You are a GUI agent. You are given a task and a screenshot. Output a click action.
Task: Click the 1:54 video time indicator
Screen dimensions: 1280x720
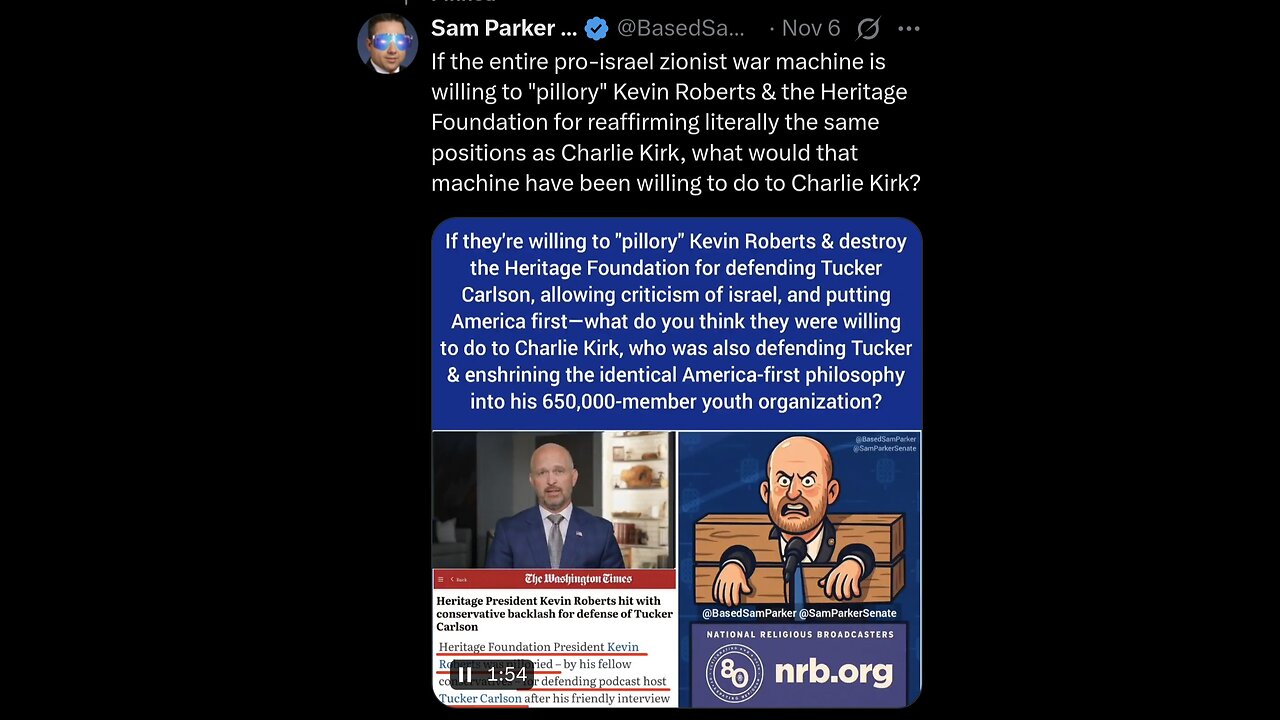[507, 674]
